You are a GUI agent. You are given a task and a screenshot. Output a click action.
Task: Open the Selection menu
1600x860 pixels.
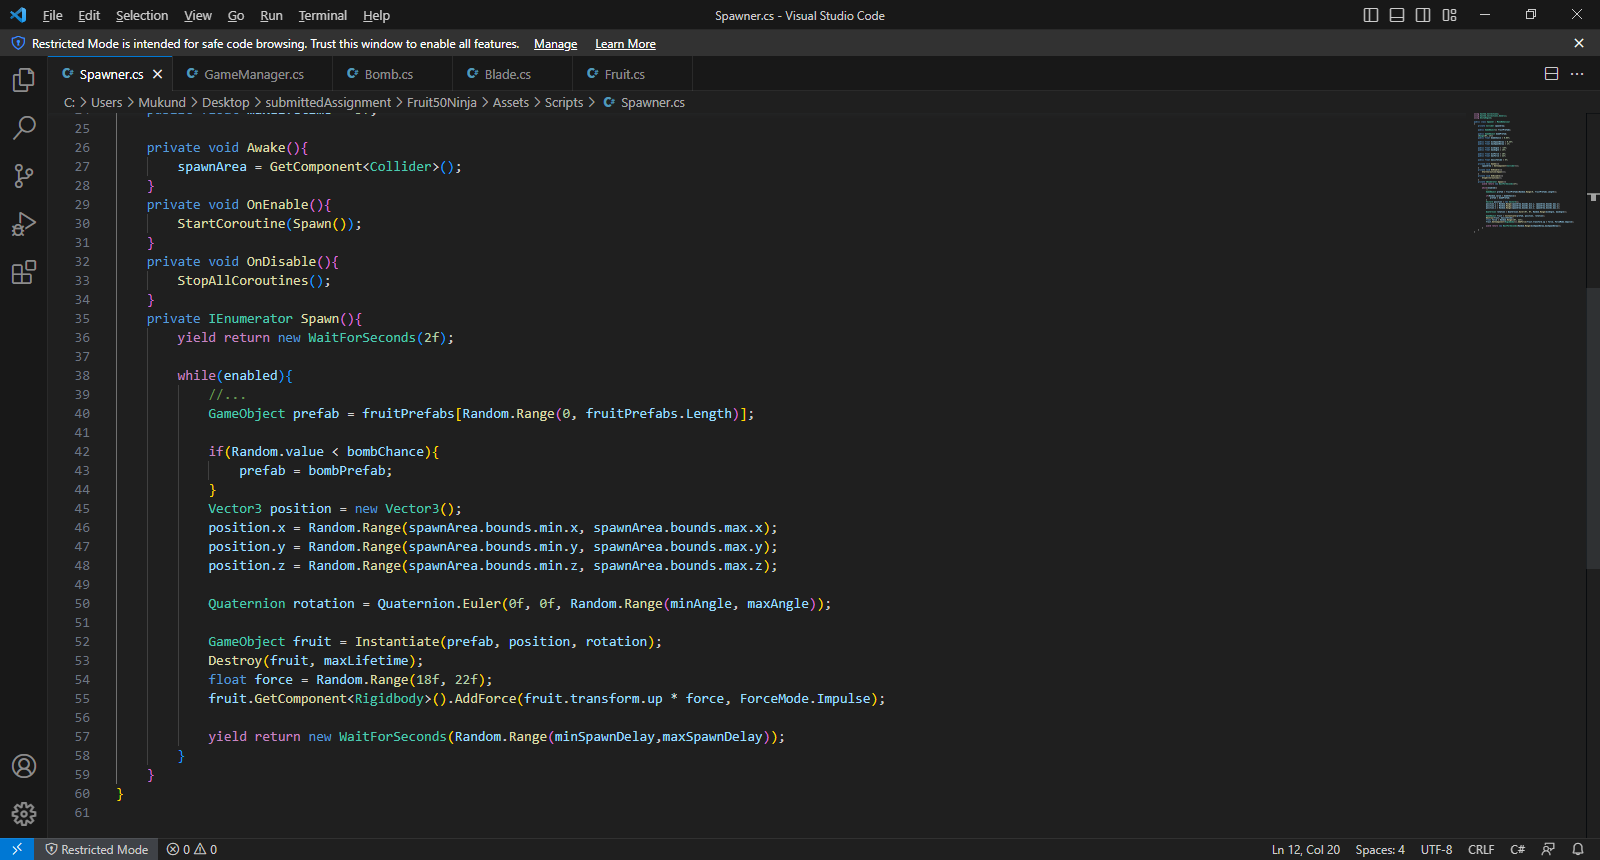pyautogui.click(x=142, y=15)
